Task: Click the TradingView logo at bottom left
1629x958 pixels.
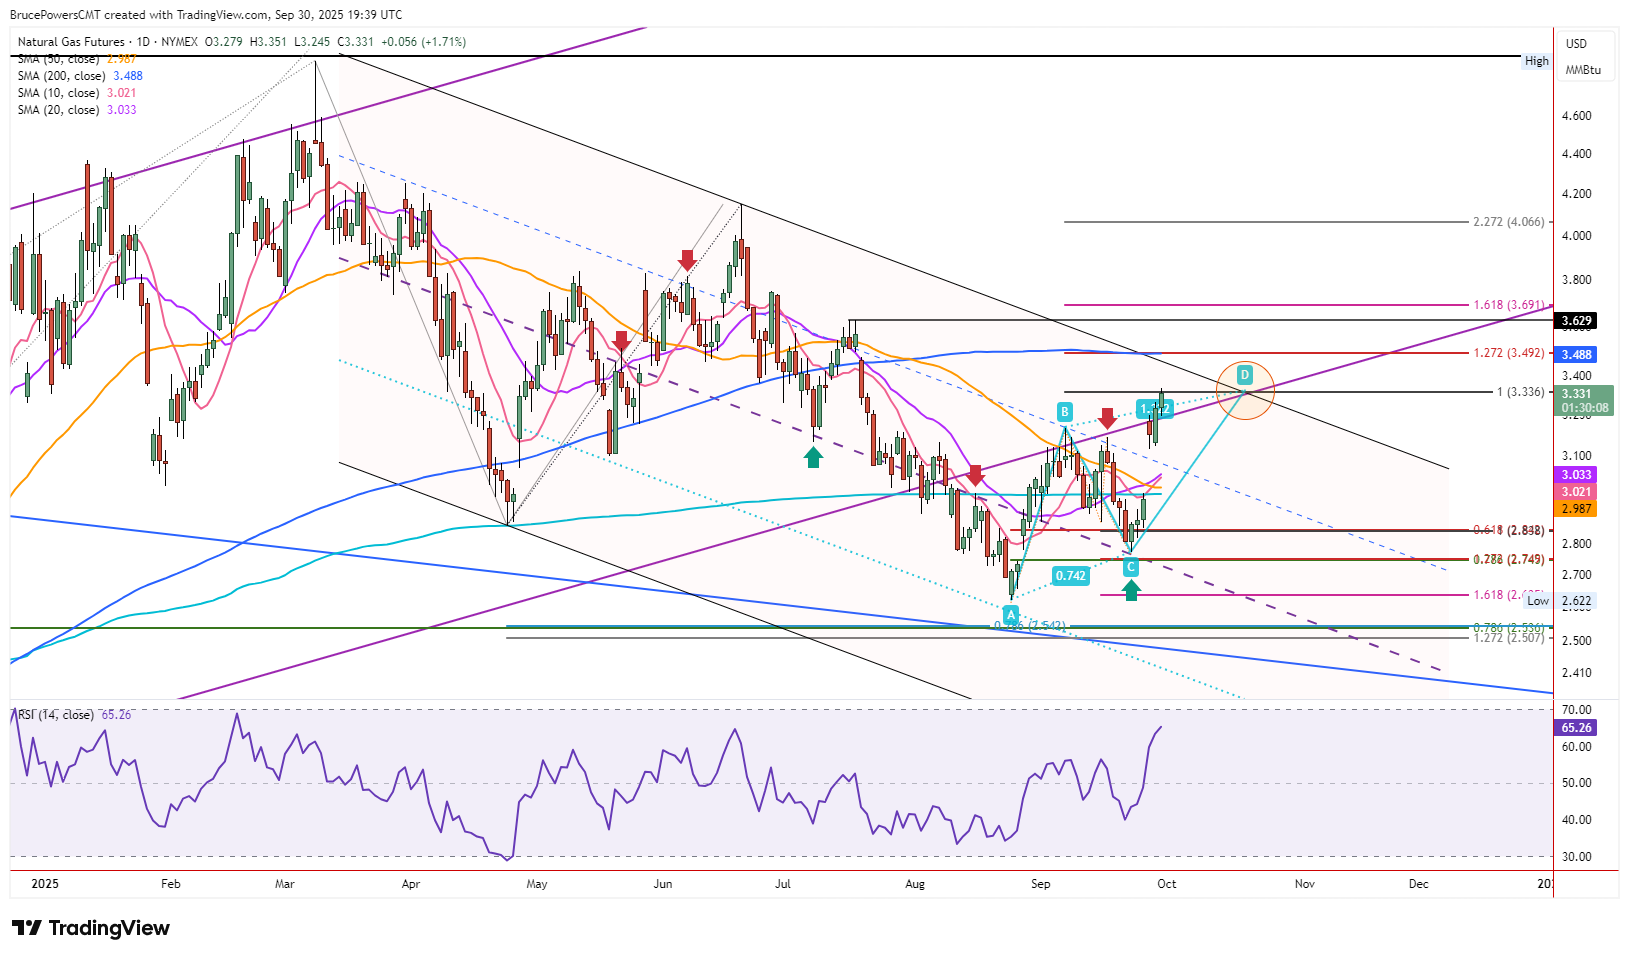Action: (90, 928)
